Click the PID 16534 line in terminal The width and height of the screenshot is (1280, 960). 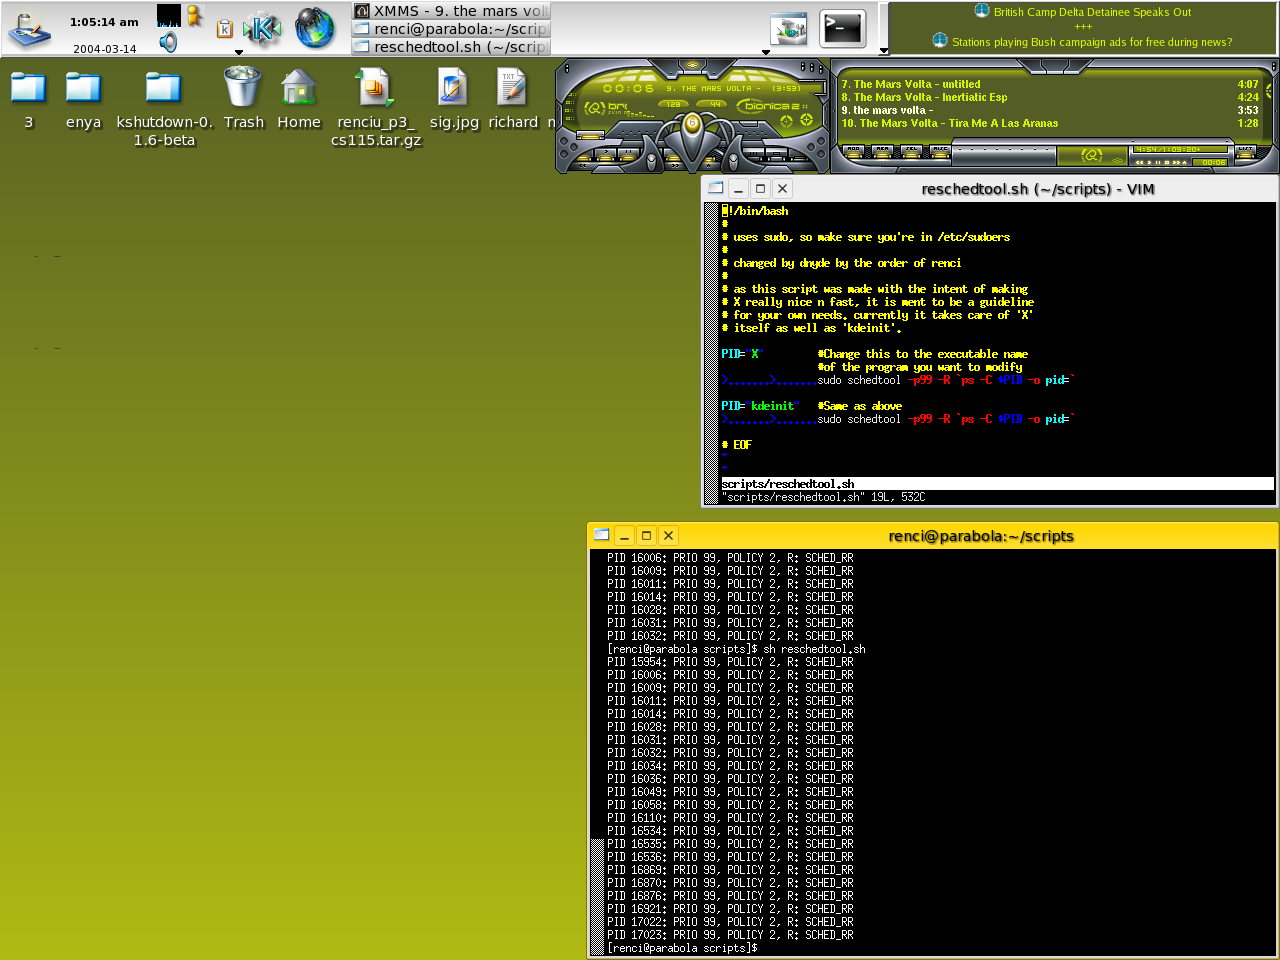point(730,831)
